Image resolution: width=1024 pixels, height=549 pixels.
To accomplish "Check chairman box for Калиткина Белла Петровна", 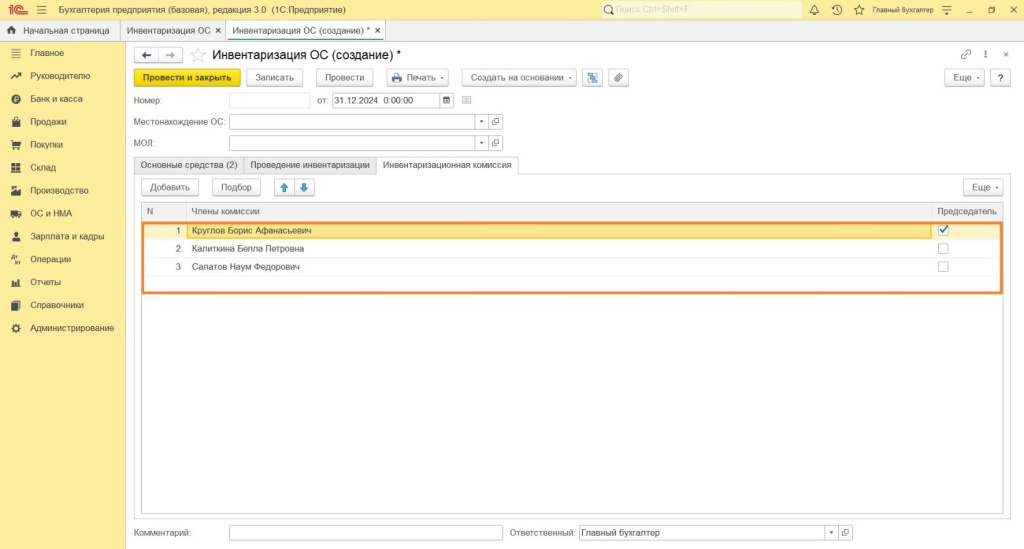I will pyautogui.click(x=943, y=248).
